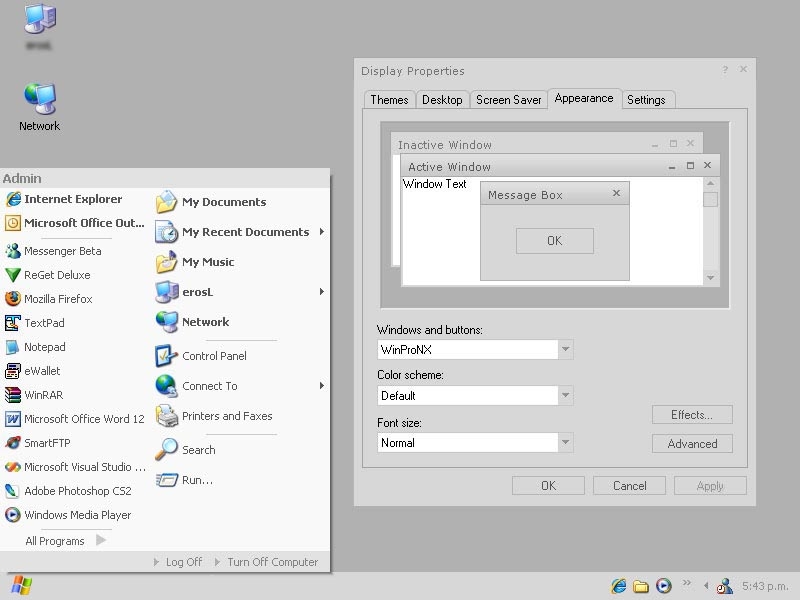Open My Music folder icon
Image resolution: width=800 pixels, height=600 pixels.
[166, 262]
